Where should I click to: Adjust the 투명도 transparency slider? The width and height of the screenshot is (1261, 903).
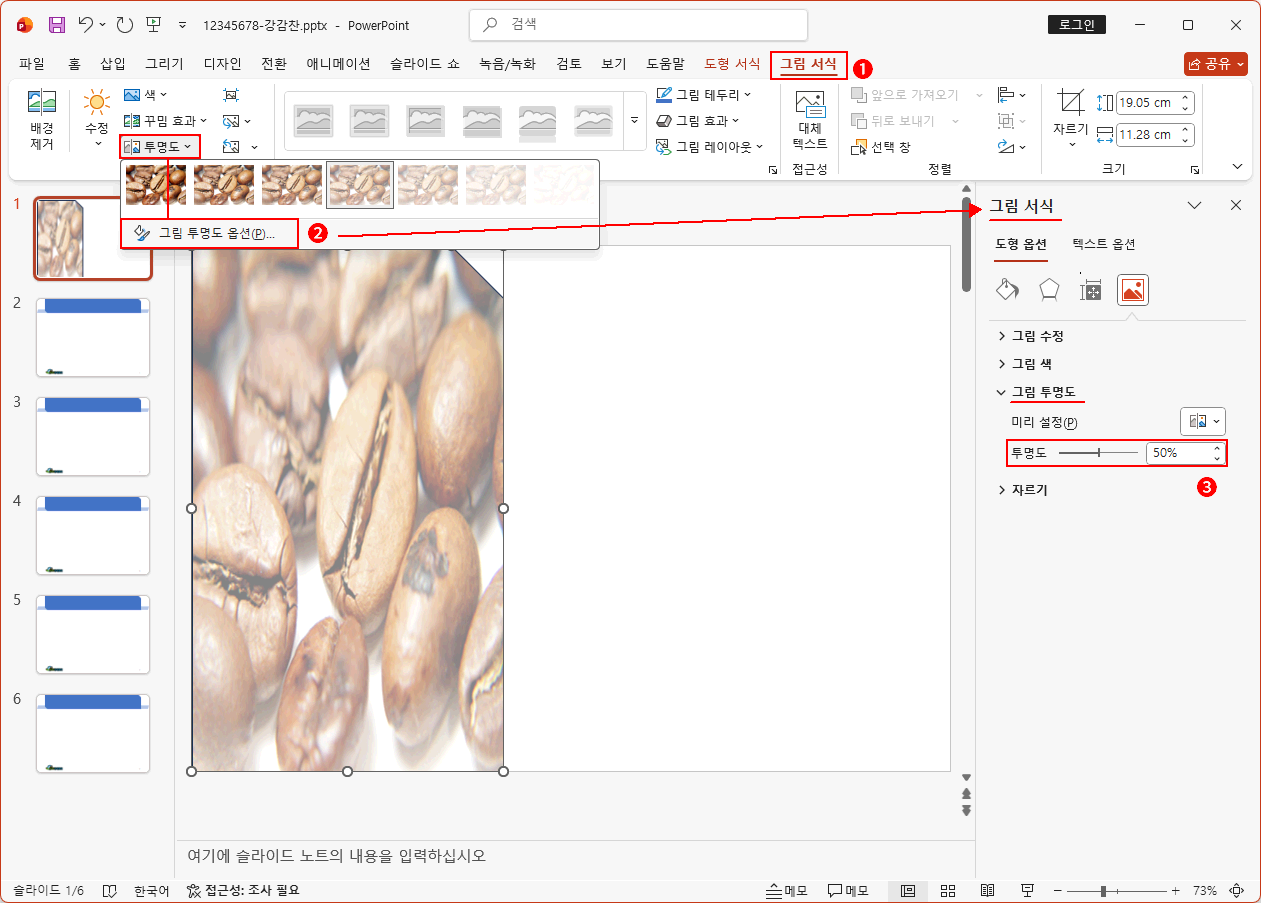point(1098,452)
